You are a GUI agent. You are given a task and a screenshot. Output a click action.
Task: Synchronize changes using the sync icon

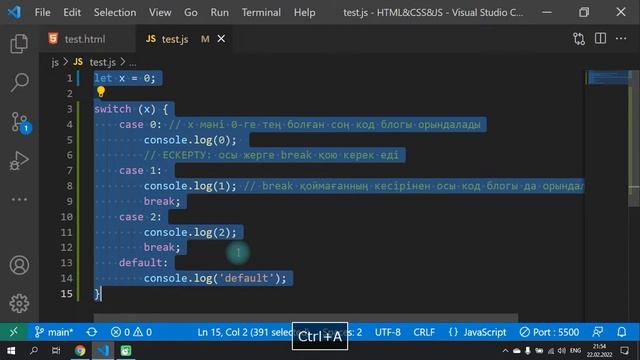pyautogui.click(x=92, y=332)
